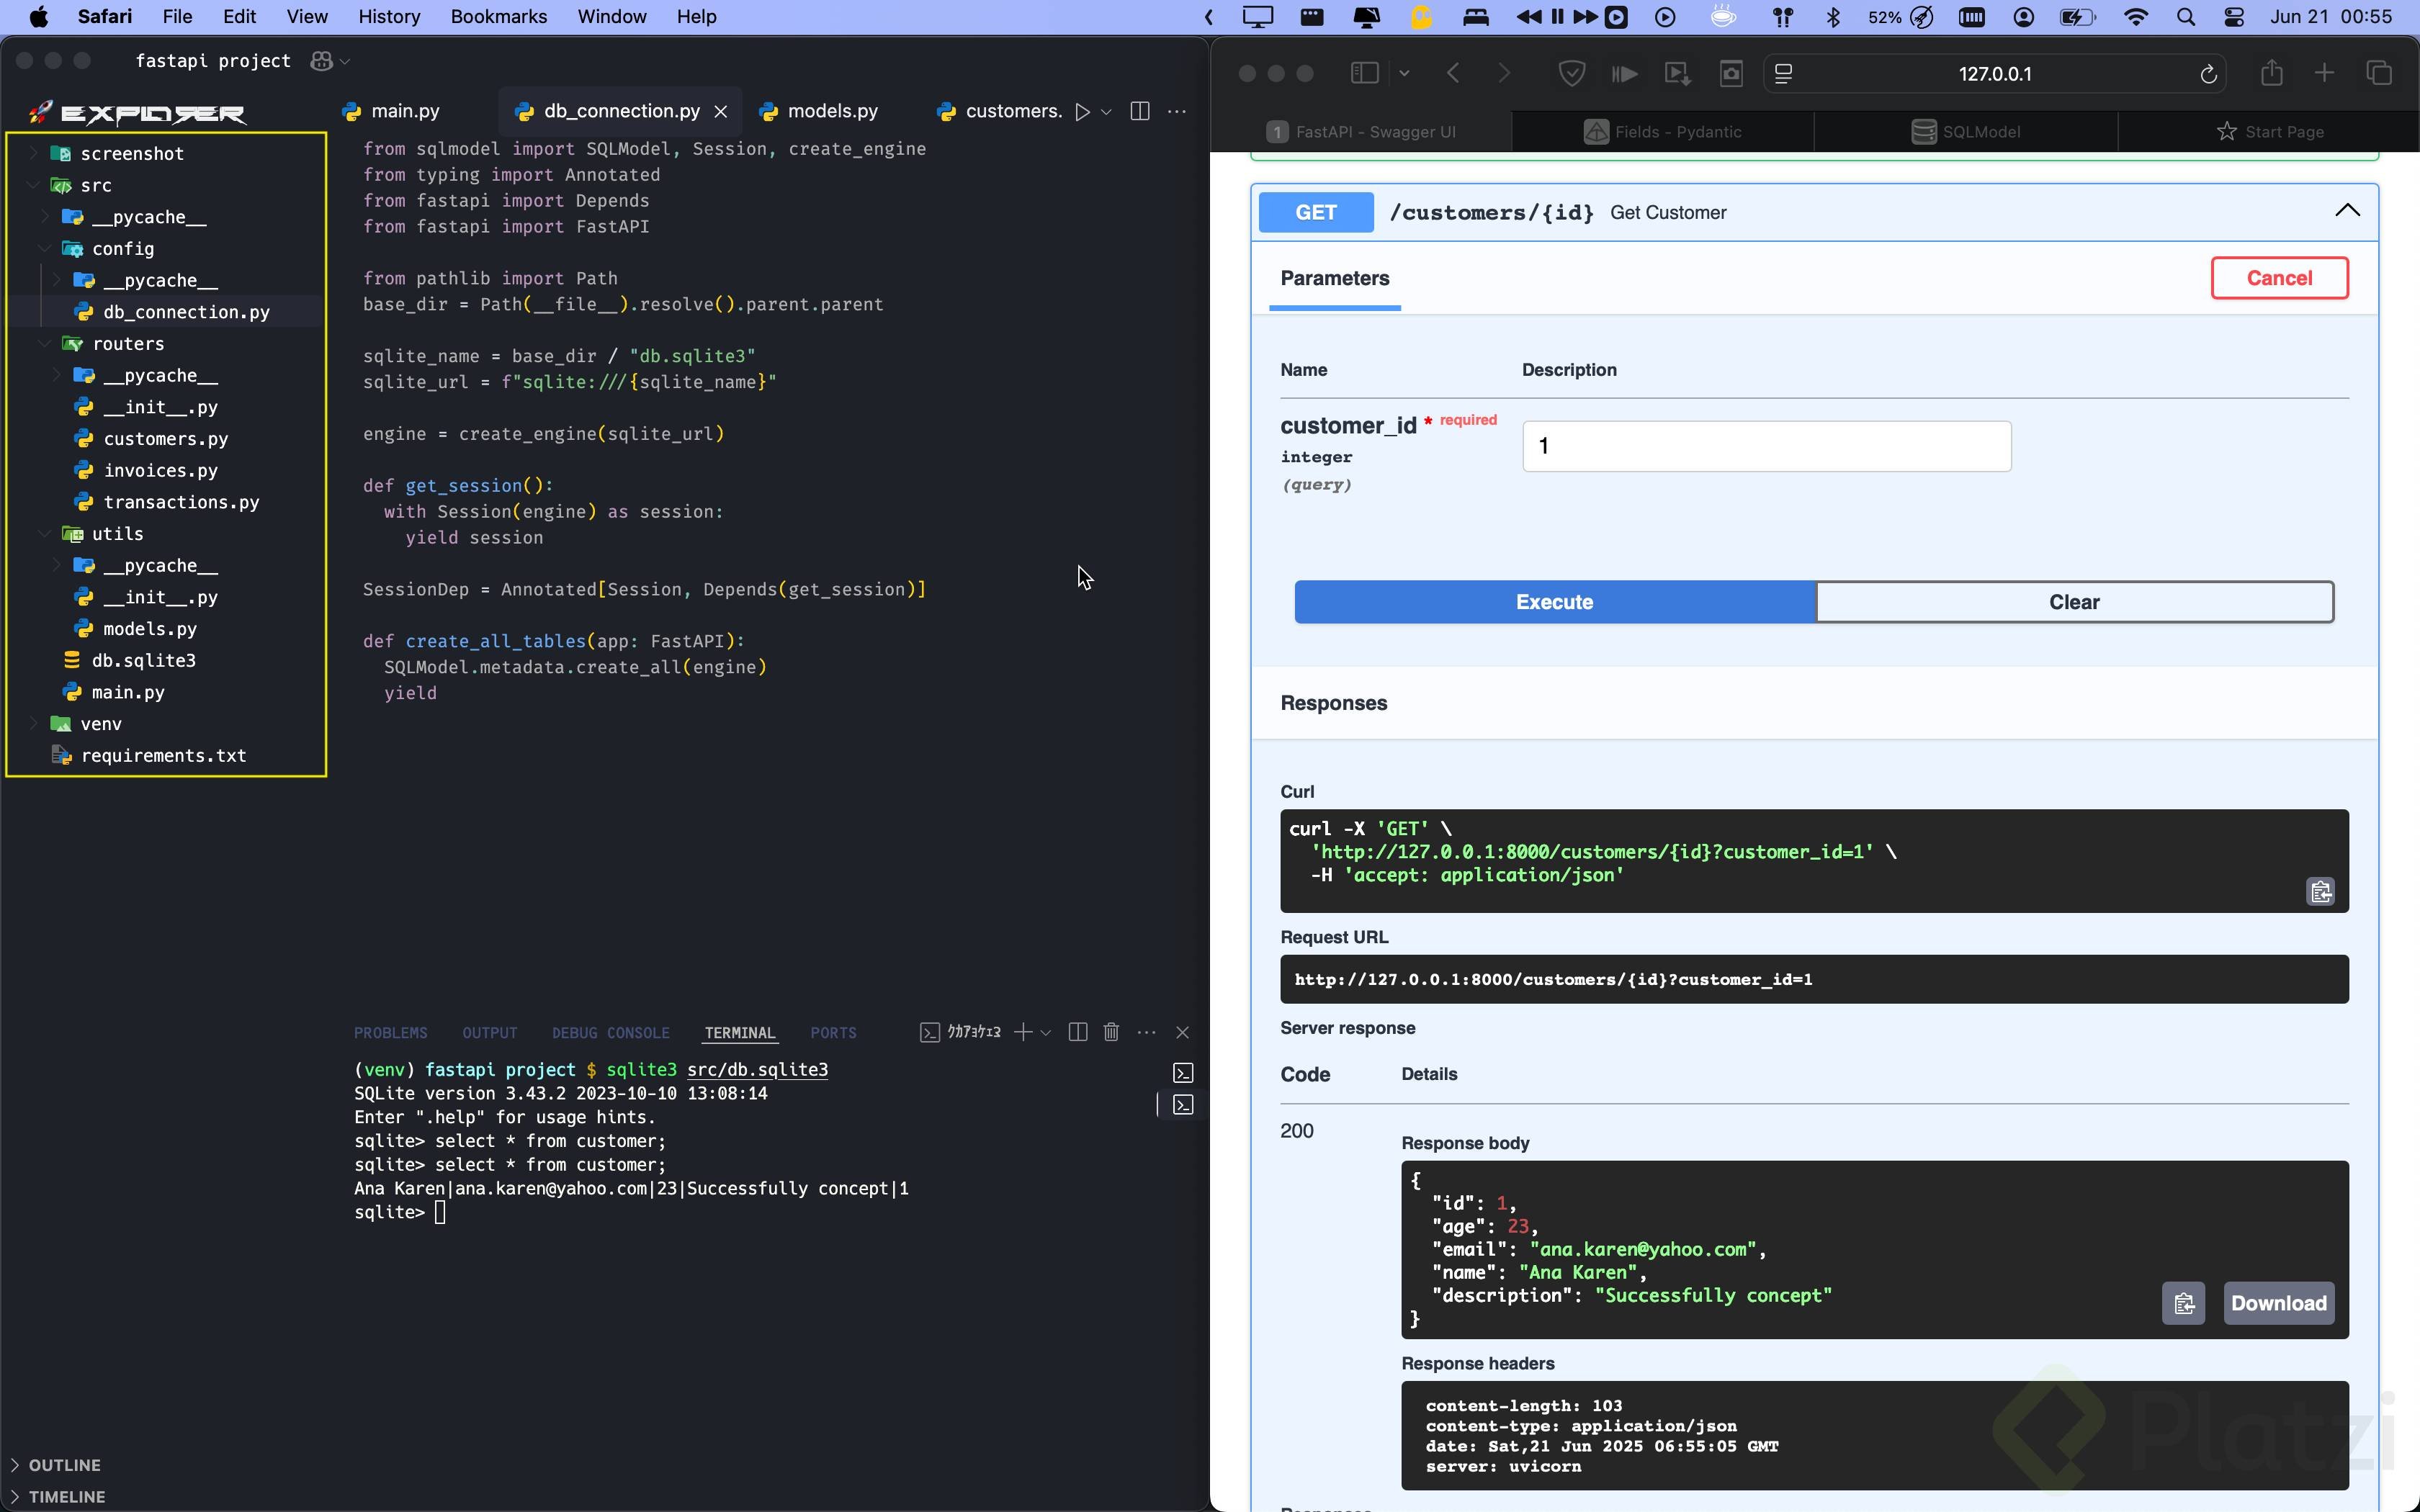Viewport: 2420px width, 1512px height.
Task: Copy the response body to clipboard
Action: (2183, 1303)
